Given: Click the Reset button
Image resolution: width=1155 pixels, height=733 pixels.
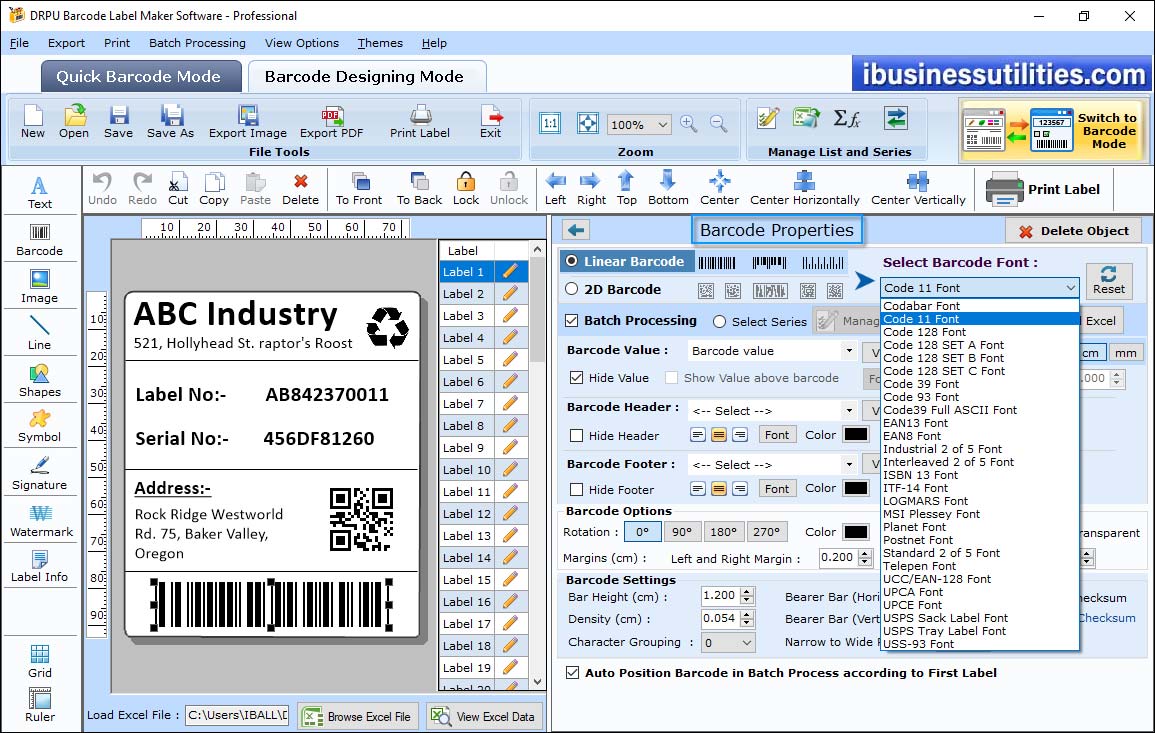Looking at the screenshot, I should coord(1109,280).
